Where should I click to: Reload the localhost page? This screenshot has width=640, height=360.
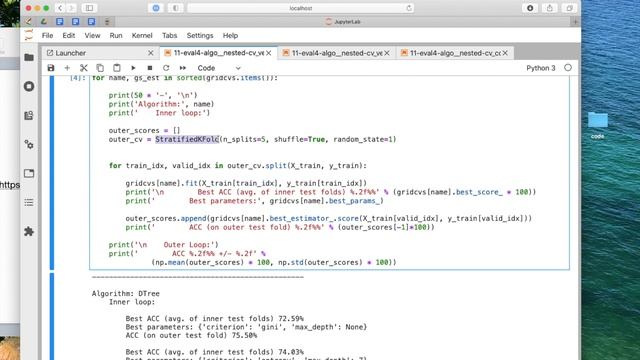[x=409, y=8]
